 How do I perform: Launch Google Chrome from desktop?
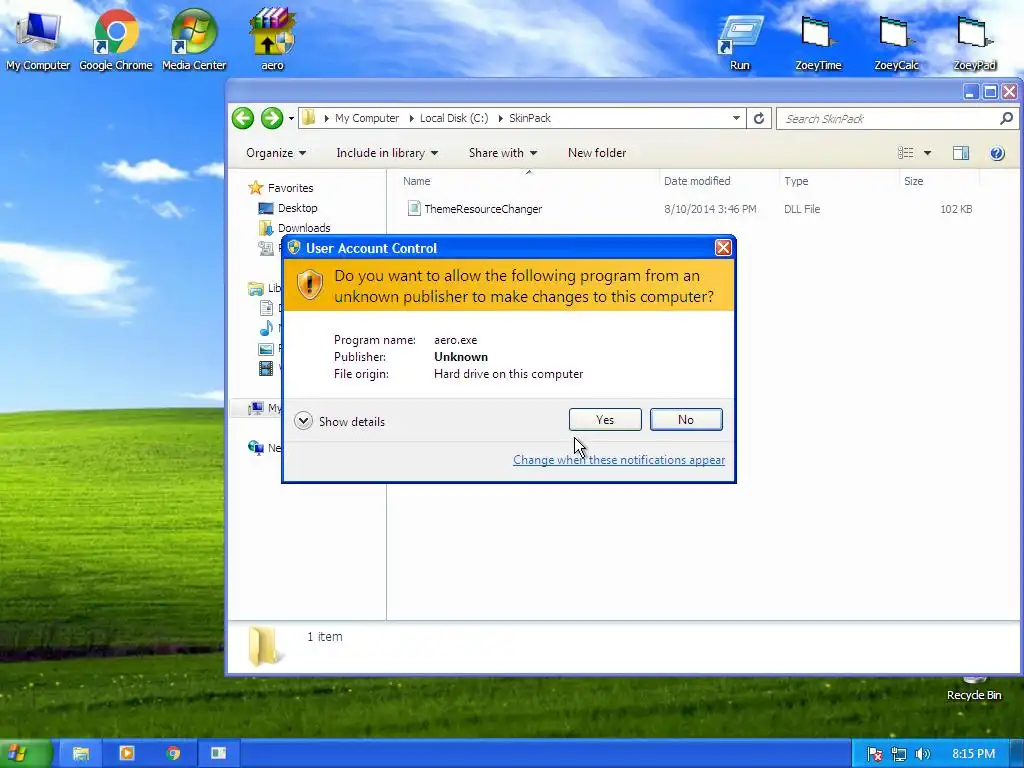coord(116,38)
